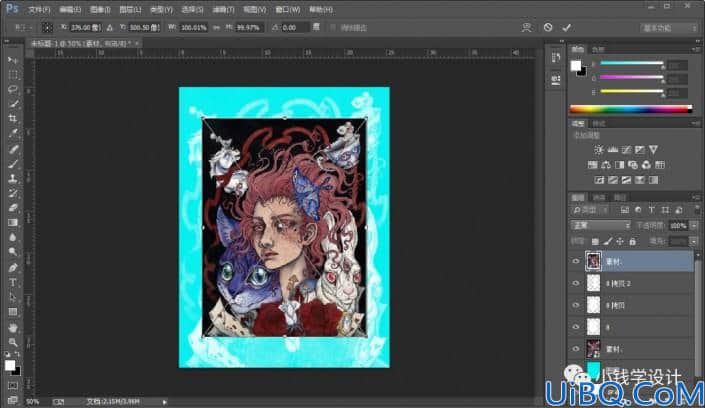
Task: Cancel the transform with the circle-slash icon
Action: coord(548,27)
